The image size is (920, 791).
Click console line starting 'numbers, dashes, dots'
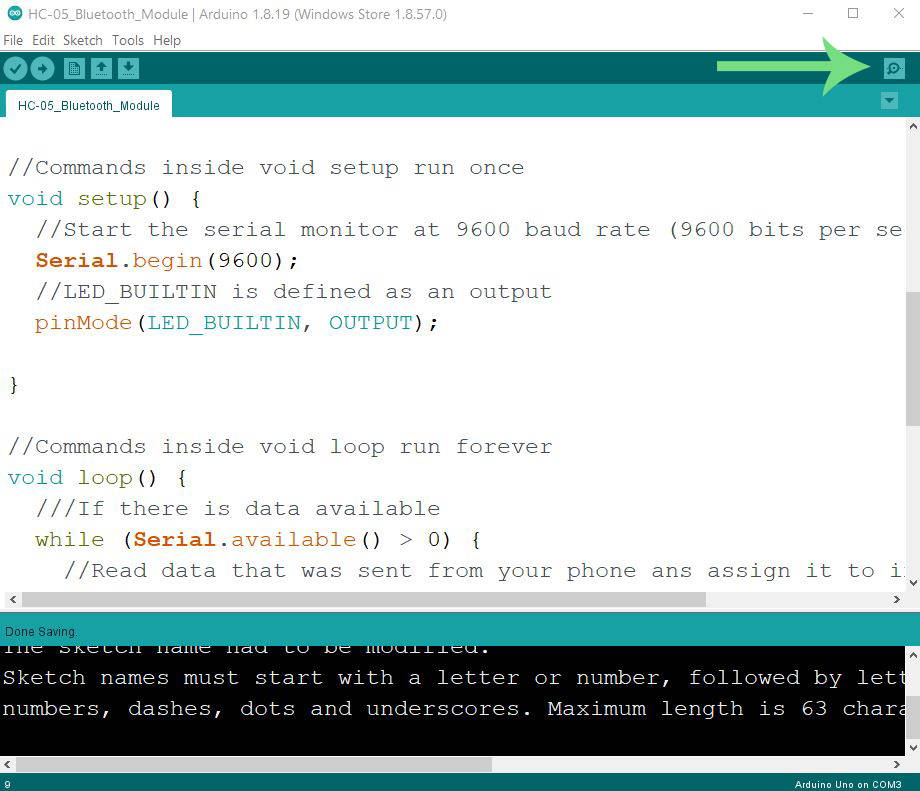pos(452,709)
